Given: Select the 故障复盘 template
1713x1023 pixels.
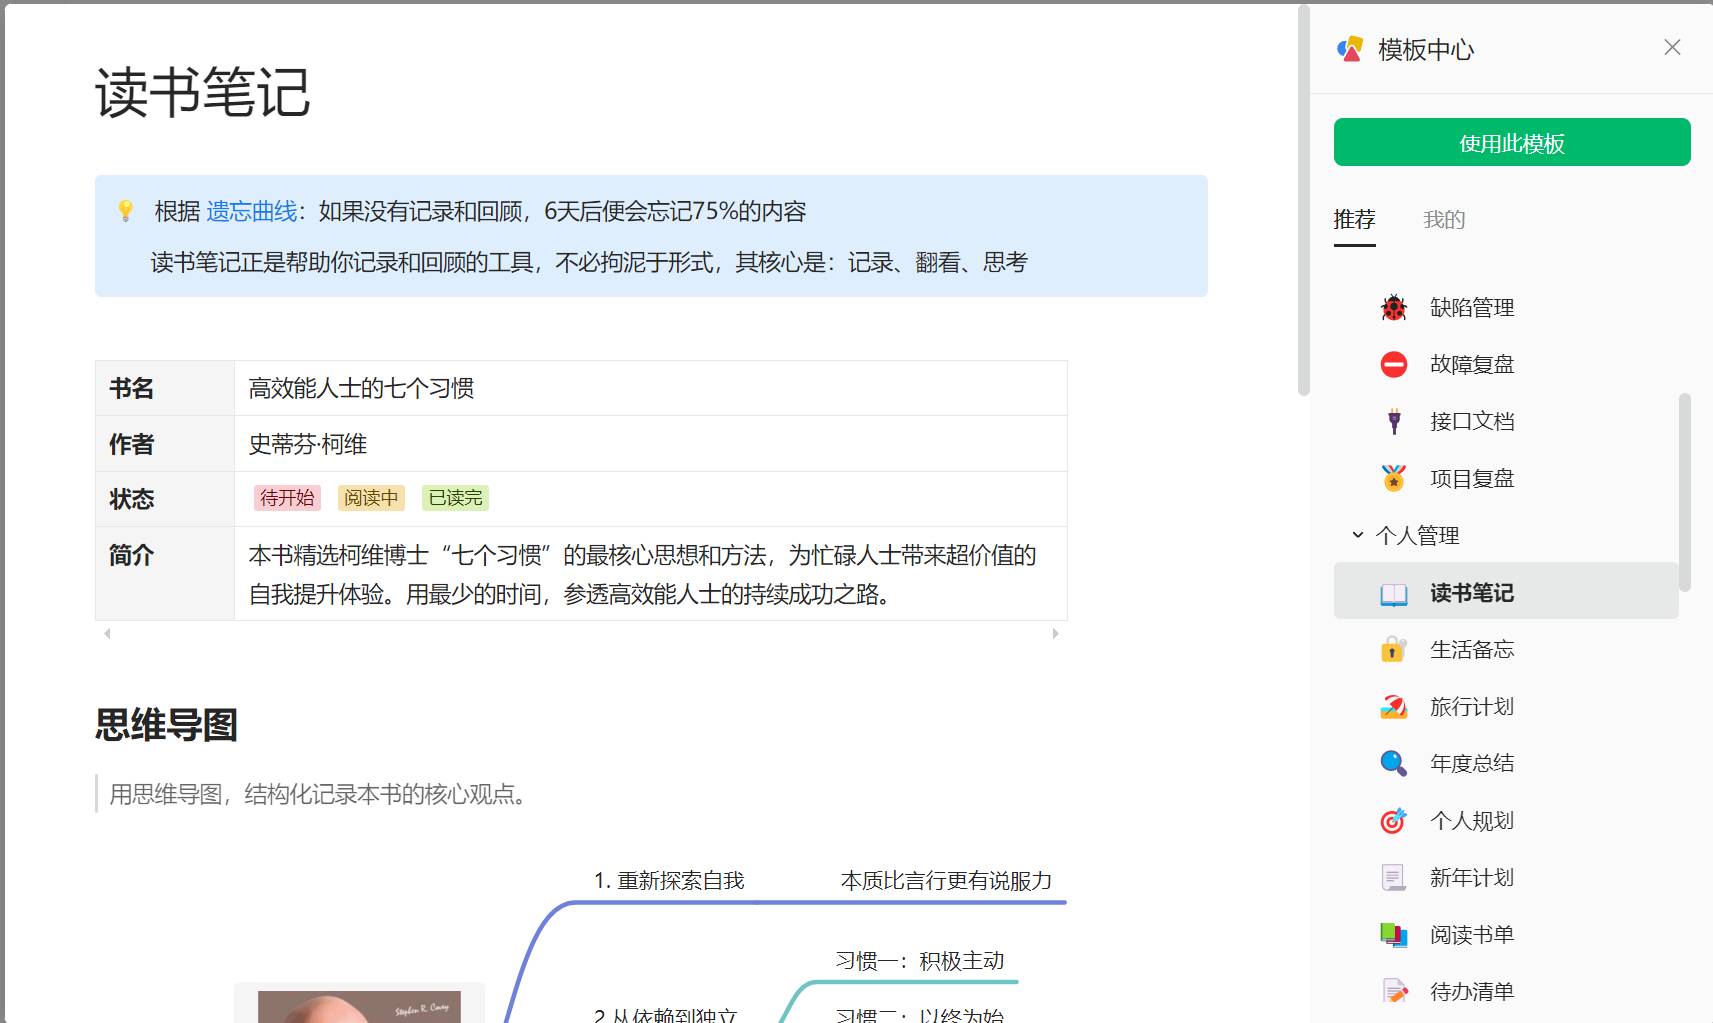Looking at the screenshot, I should 1506,364.
